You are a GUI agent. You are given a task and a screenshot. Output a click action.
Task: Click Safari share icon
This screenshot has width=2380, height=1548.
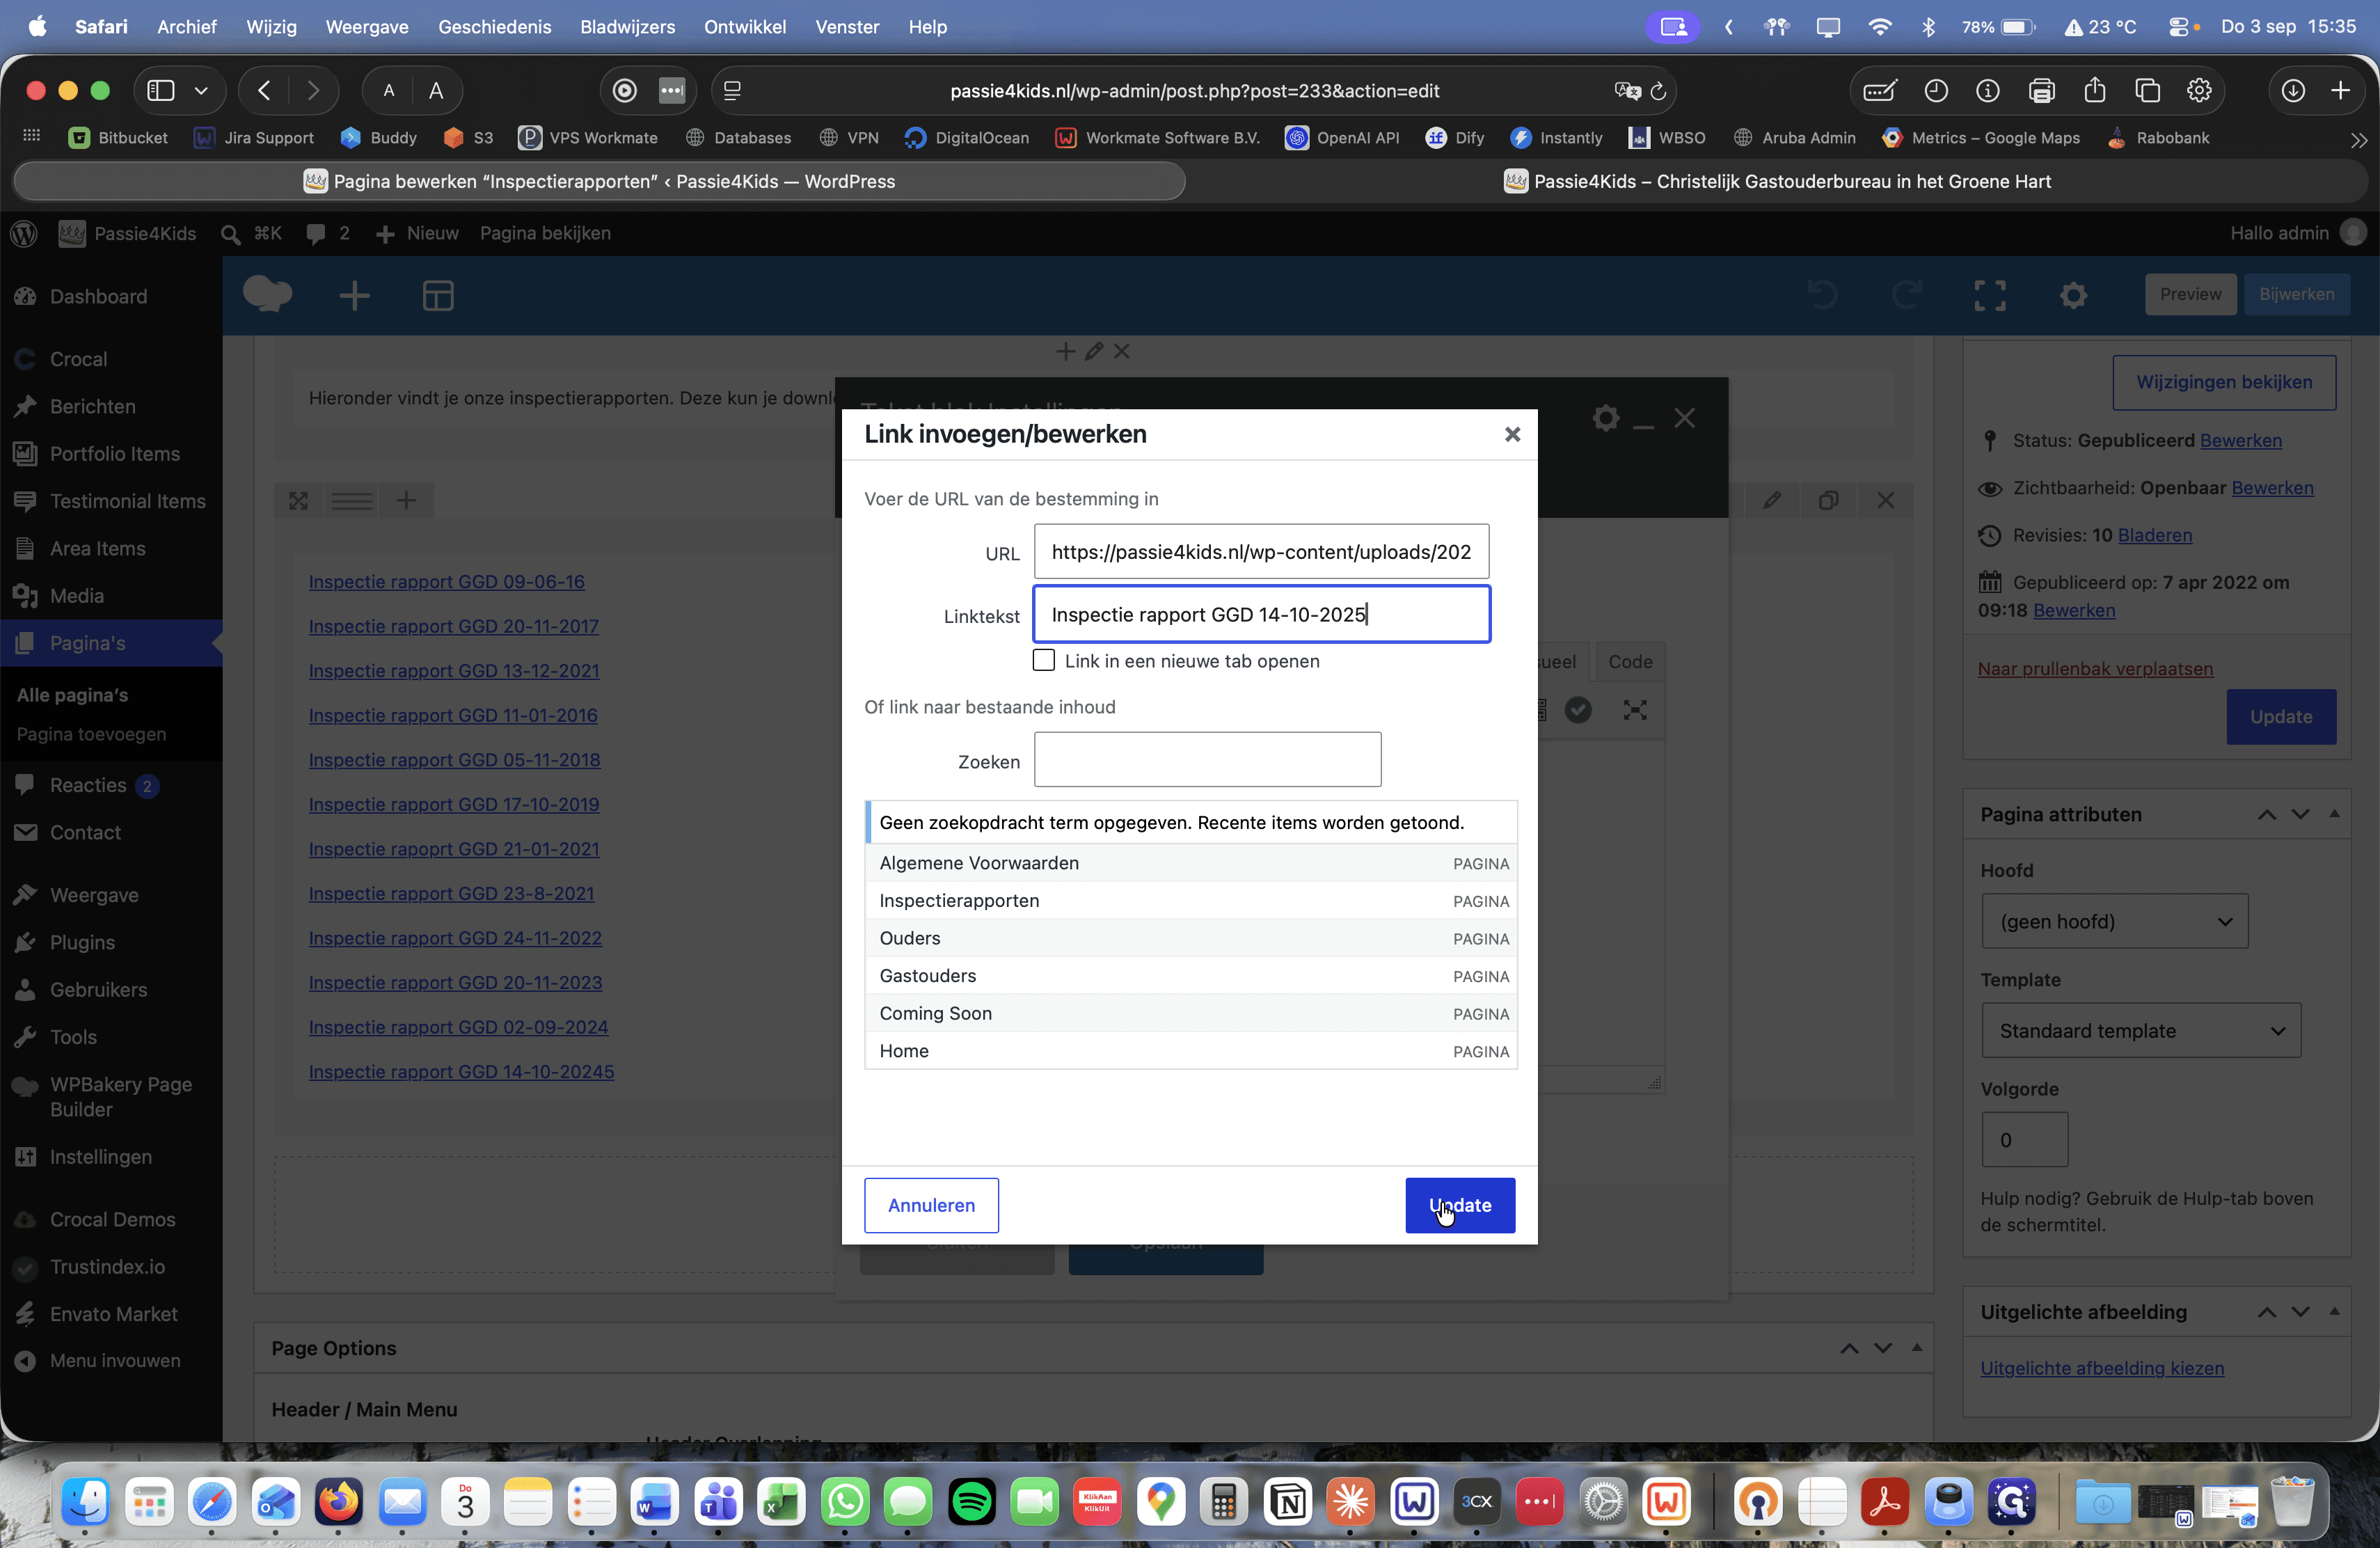(x=2094, y=91)
